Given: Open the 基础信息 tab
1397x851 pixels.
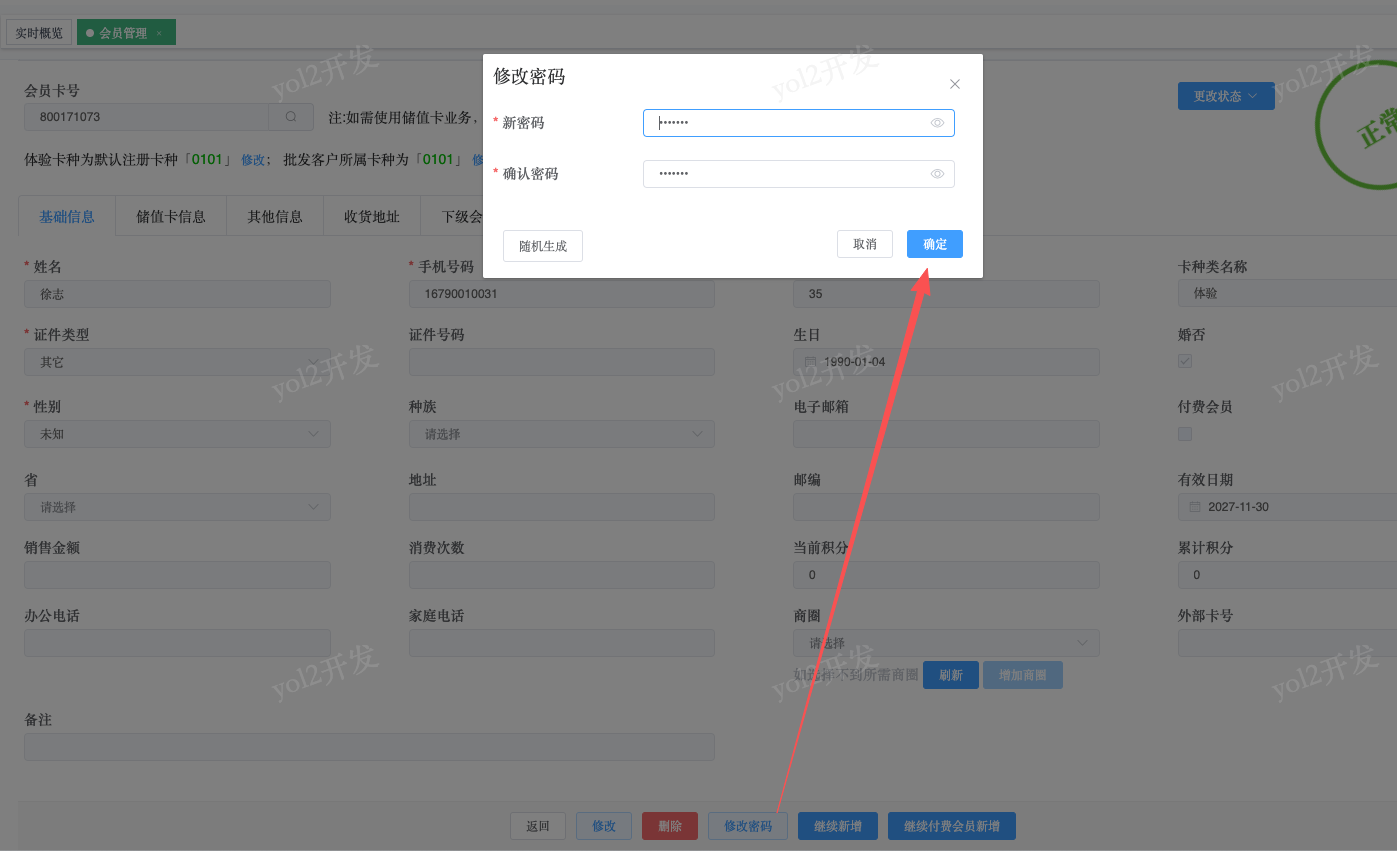Looking at the screenshot, I should point(67,216).
